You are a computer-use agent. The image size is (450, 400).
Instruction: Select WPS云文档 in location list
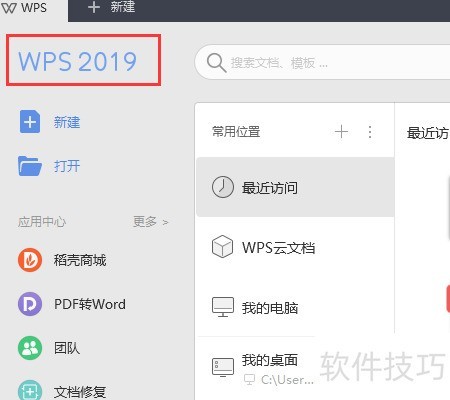point(295,247)
